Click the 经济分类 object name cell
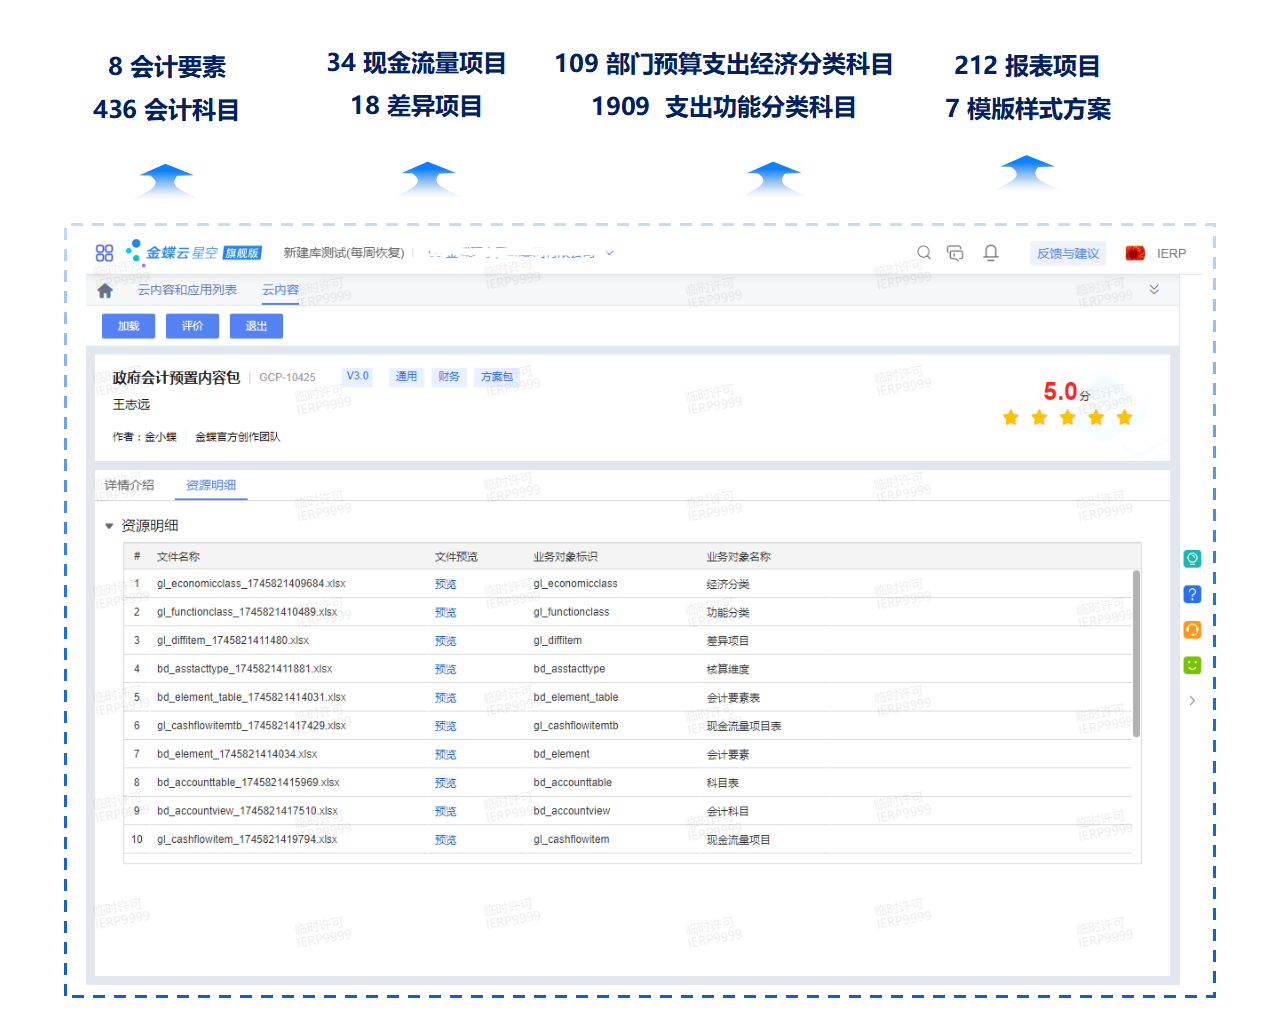Image resolution: width=1275 pixels, height=1024 pixels. 728,584
